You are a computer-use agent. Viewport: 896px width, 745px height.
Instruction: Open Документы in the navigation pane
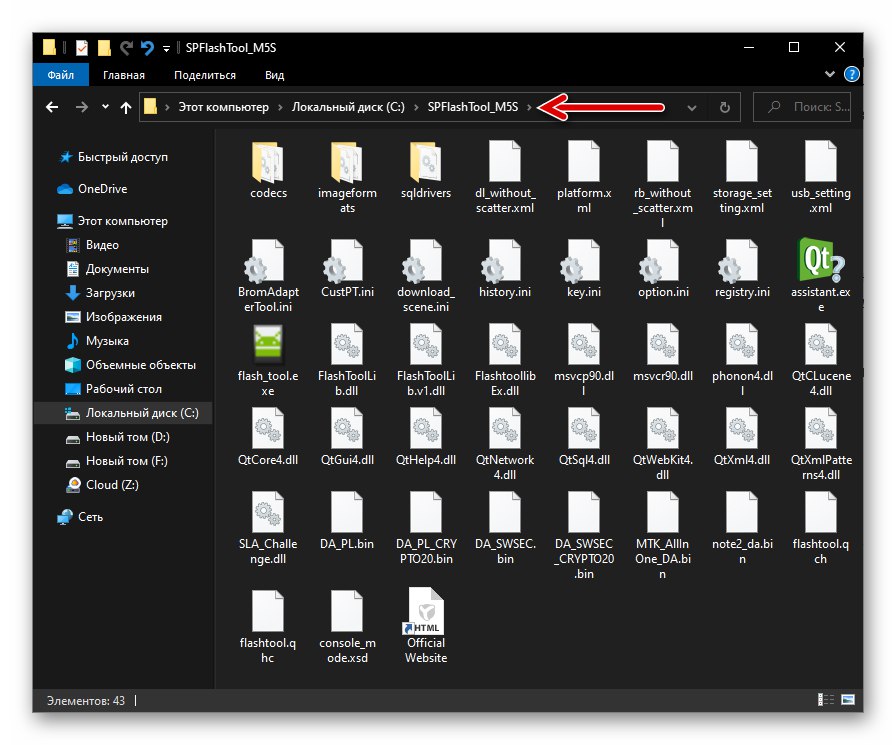(x=107, y=269)
